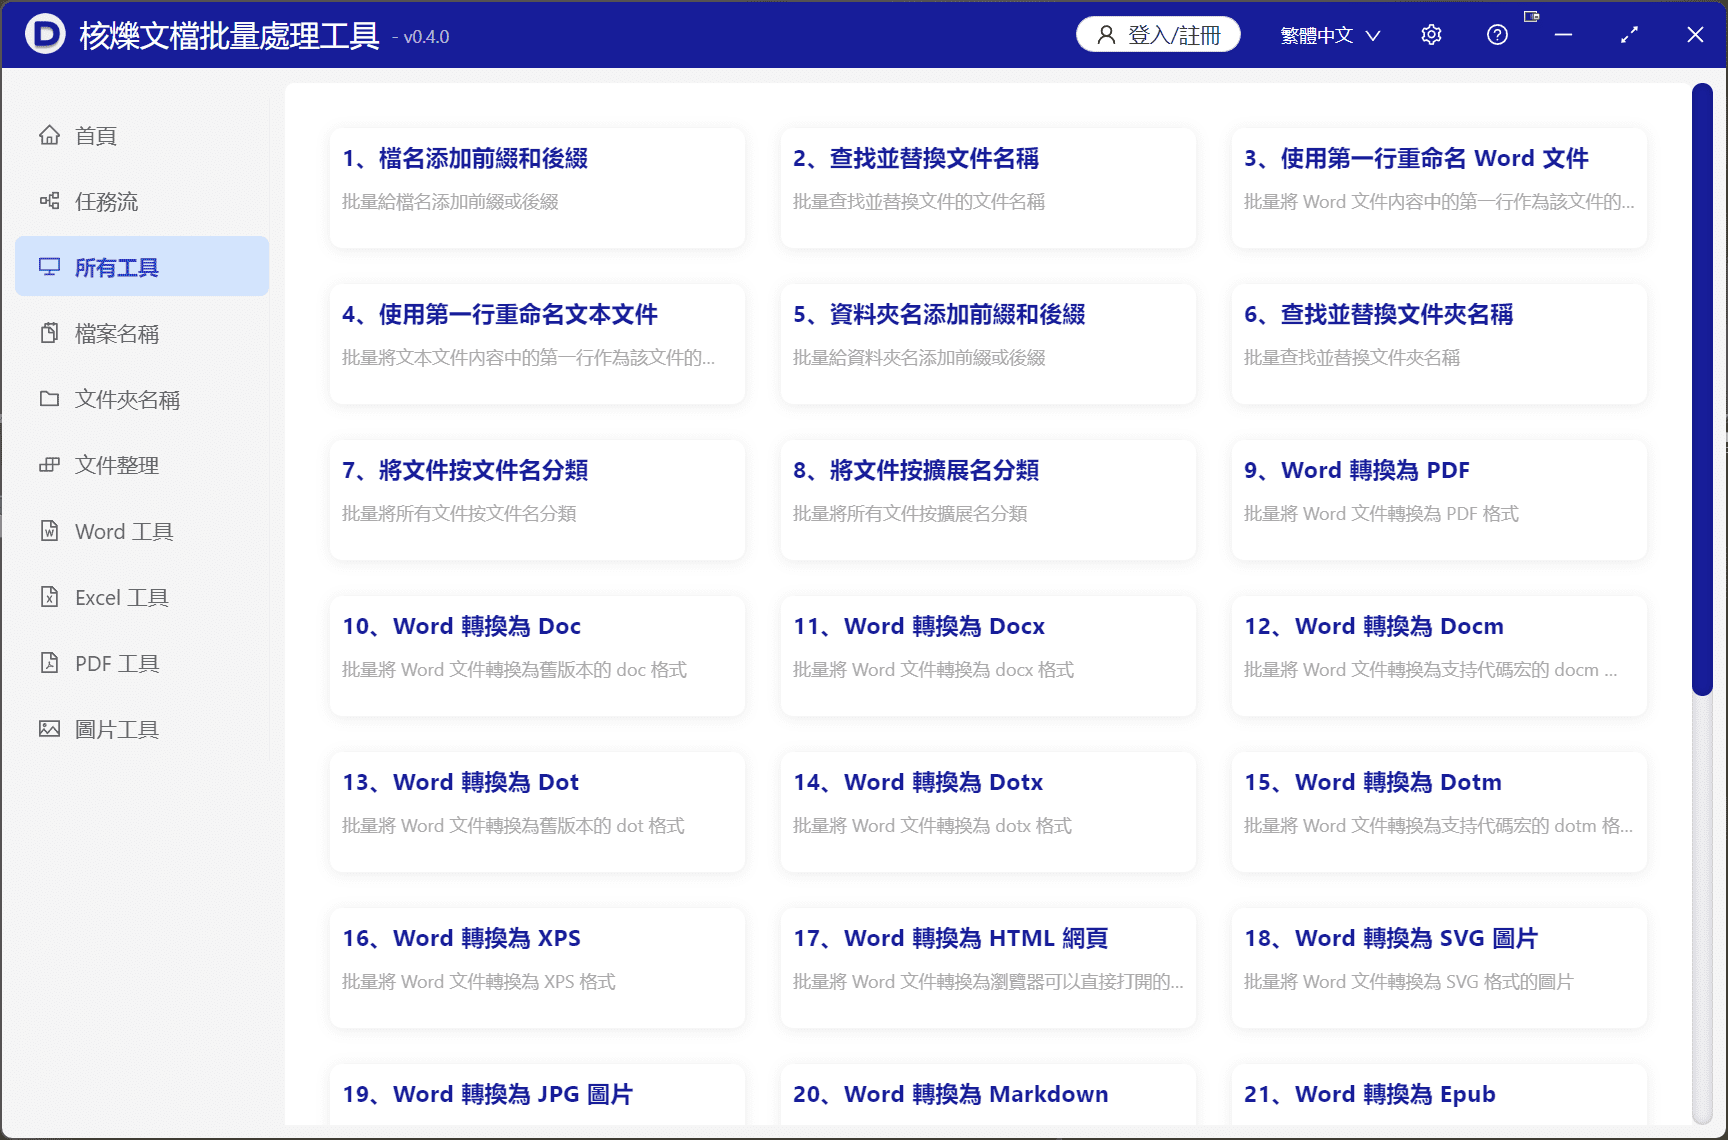Open PDF 工具 category in the sidebar

142,663
